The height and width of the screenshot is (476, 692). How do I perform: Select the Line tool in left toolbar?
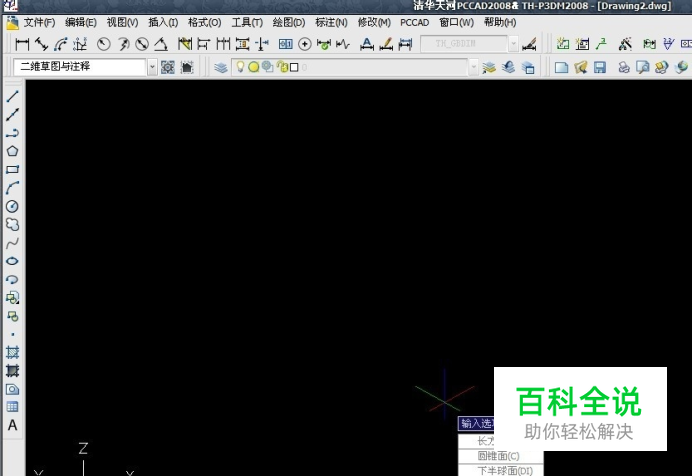pyautogui.click(x=12, y=96)
